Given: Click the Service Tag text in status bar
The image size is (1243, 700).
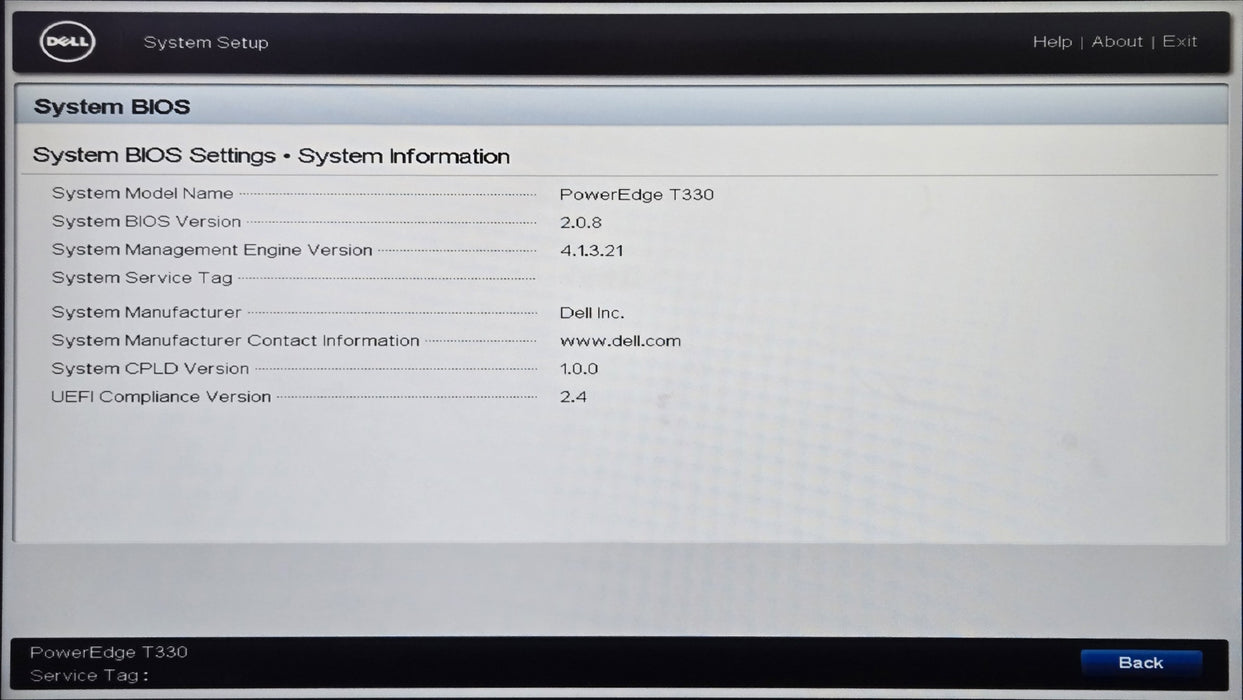Looking at the screenshot, I should pyautogui.click(x=89, y=676).
